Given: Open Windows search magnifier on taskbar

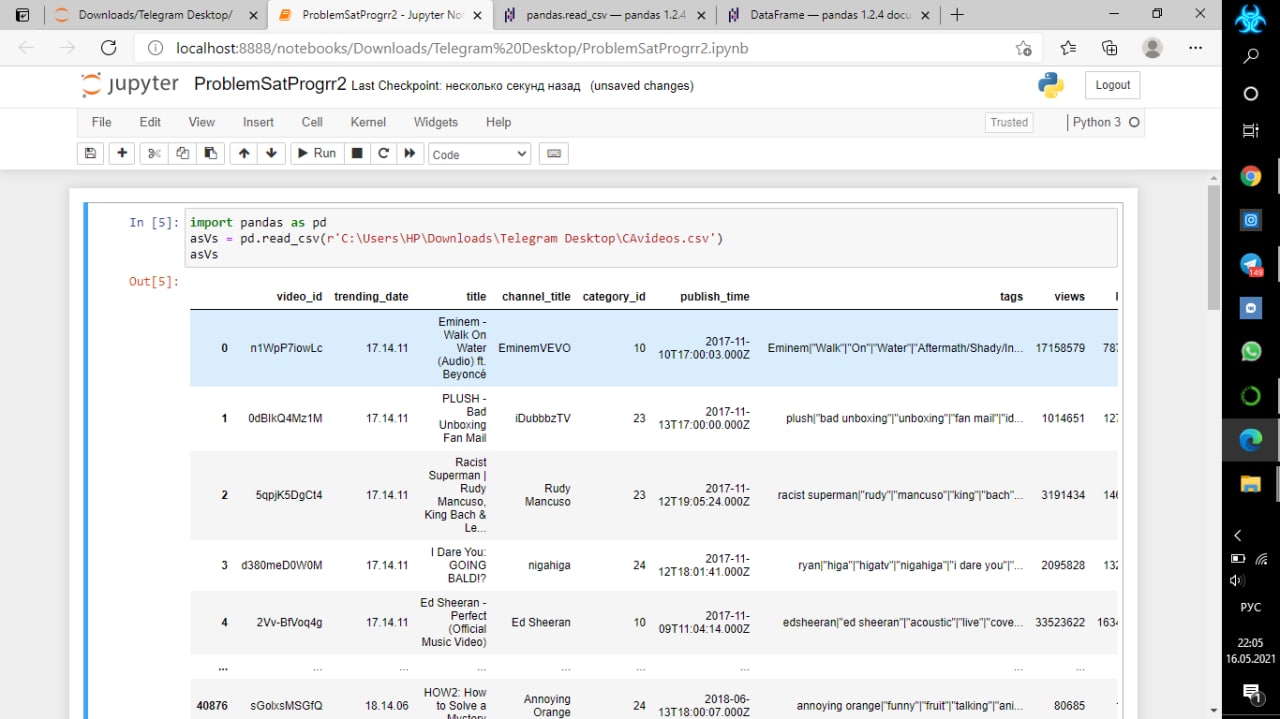Looking at the screenshot, I should click(1251, 57).
